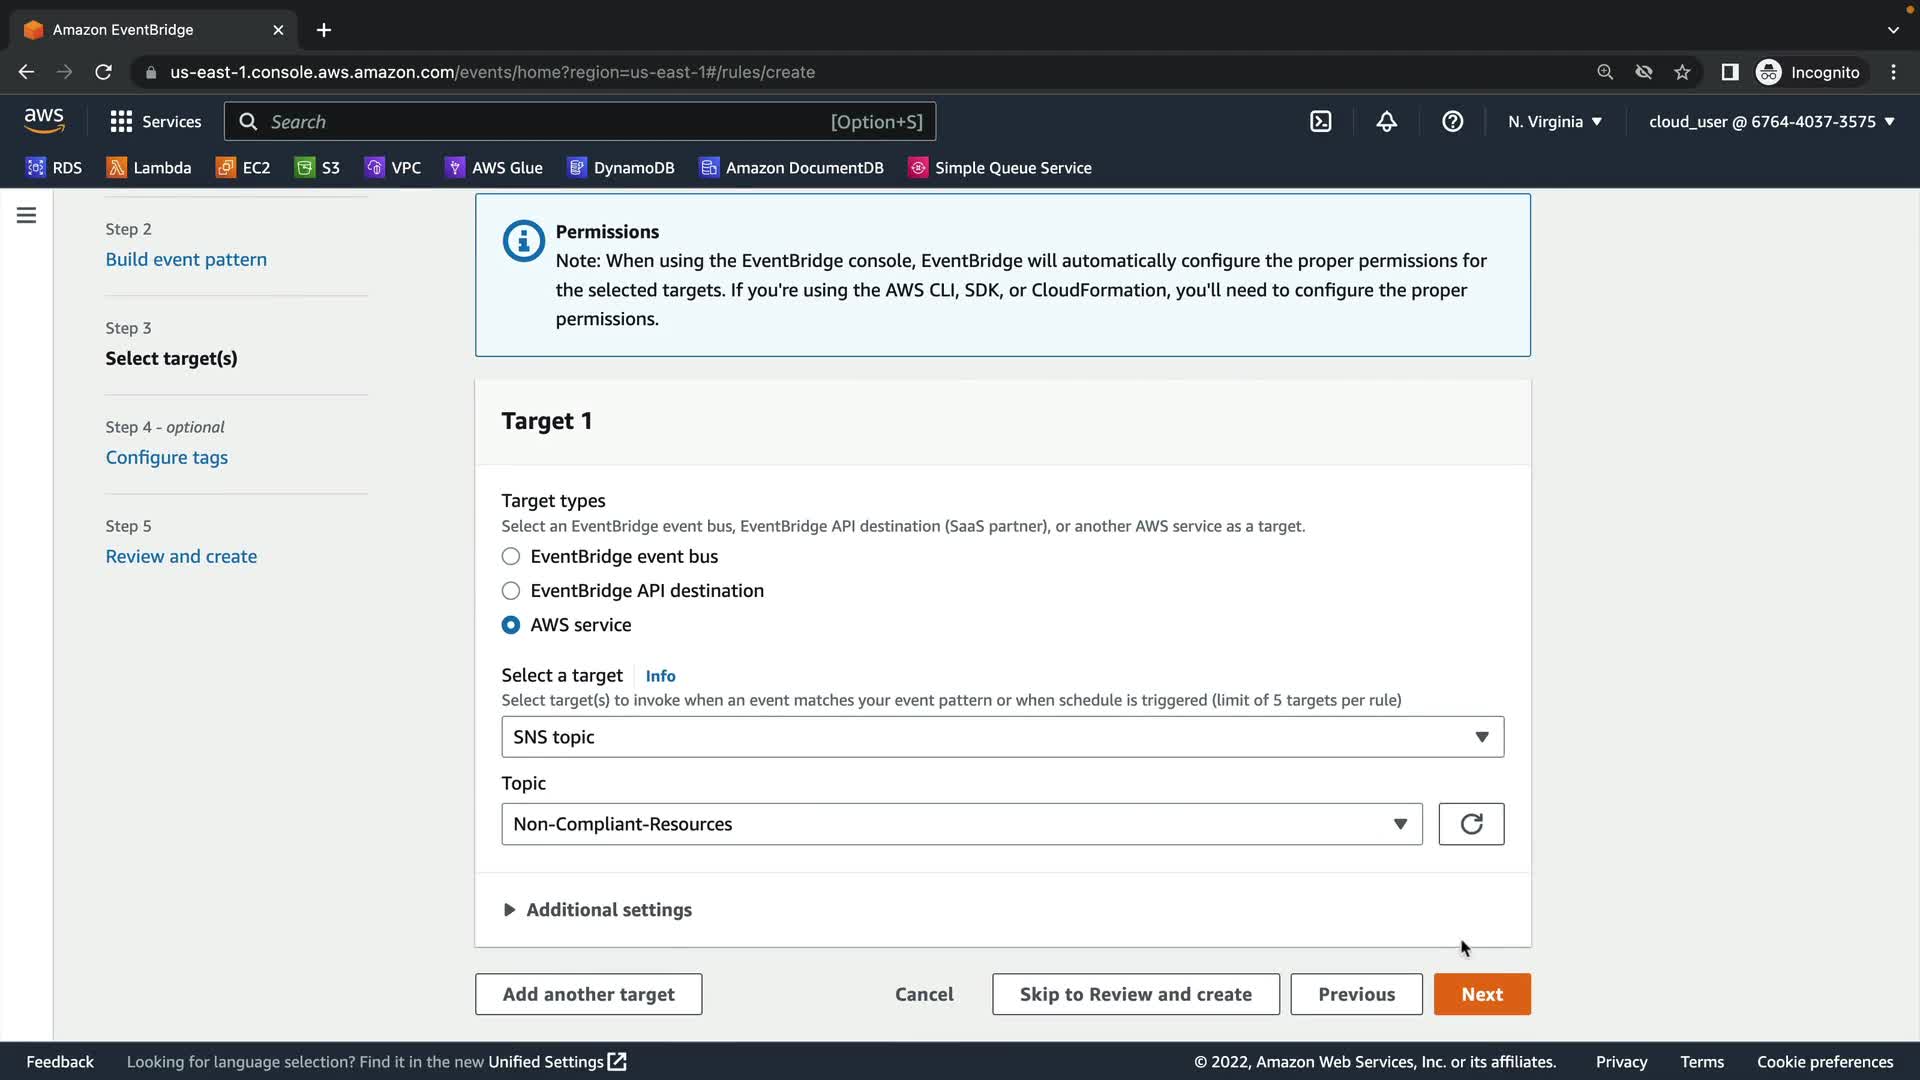This screenshot has width=1920, height=1080.
Task: Click the AWS console search field
Action: click(x=580, y=122)
